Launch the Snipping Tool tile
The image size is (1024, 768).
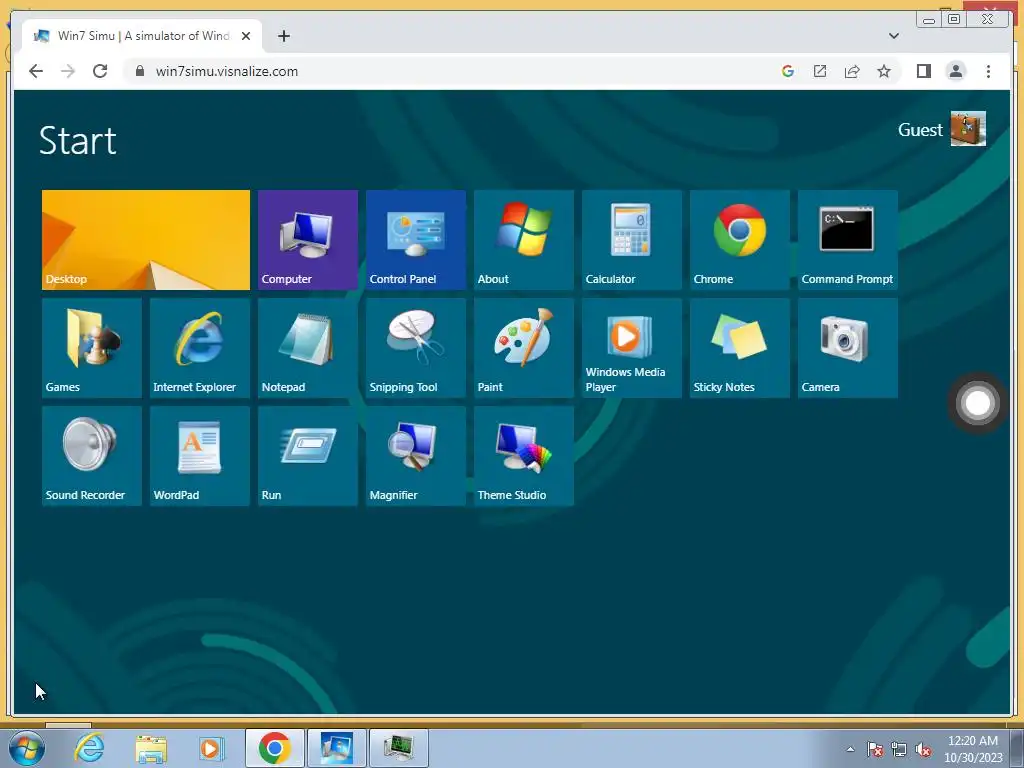416,348
